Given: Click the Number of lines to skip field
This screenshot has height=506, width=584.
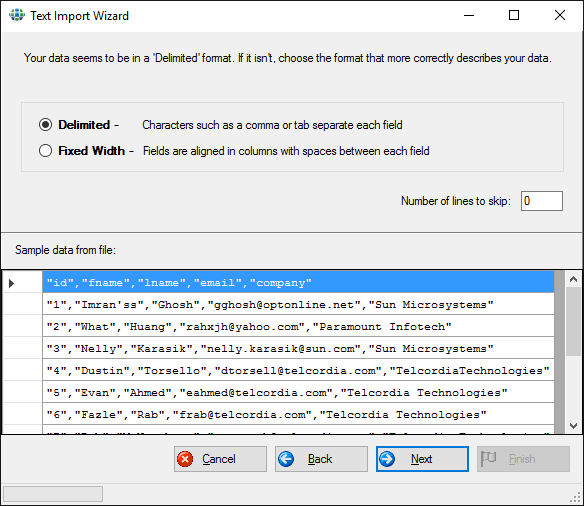Looking at the screenshot, I should (x=542, y=201).
